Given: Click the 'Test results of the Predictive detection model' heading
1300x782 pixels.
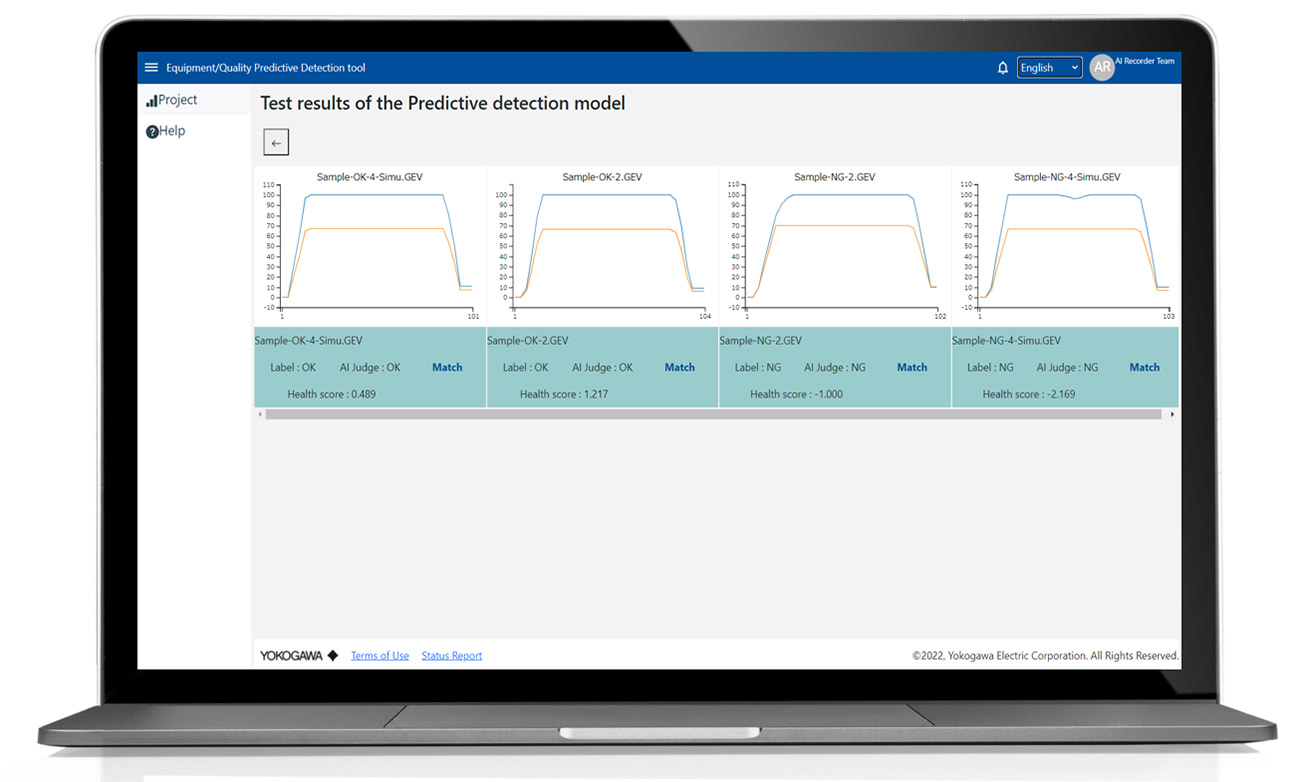Looking at the screenshot, I should tap(443, 104).
